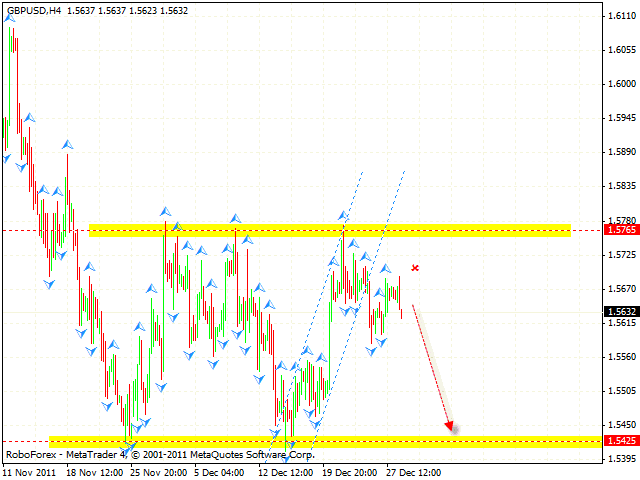640x480 pixels.
Task: Click the black 1.5632 current price tag
Action: (622, 312)
